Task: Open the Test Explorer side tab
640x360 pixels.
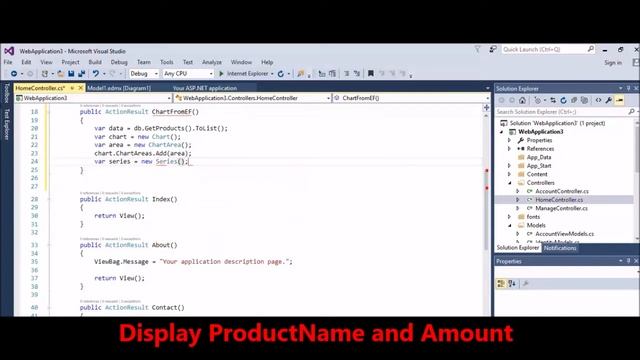Action: (7, 124)
